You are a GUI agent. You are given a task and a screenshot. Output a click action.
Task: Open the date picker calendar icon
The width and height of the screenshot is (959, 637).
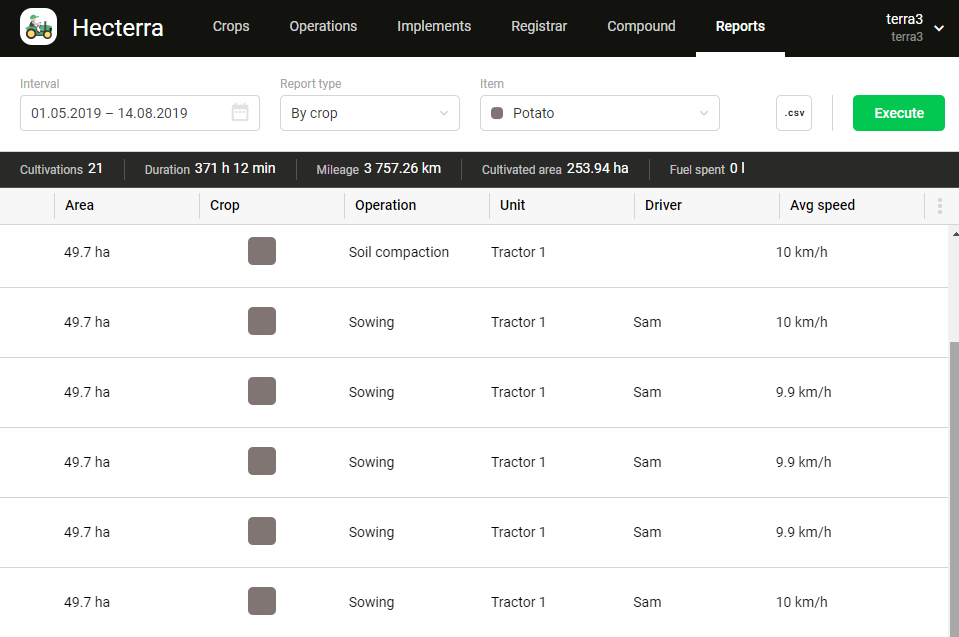click(x=240, y=113)
